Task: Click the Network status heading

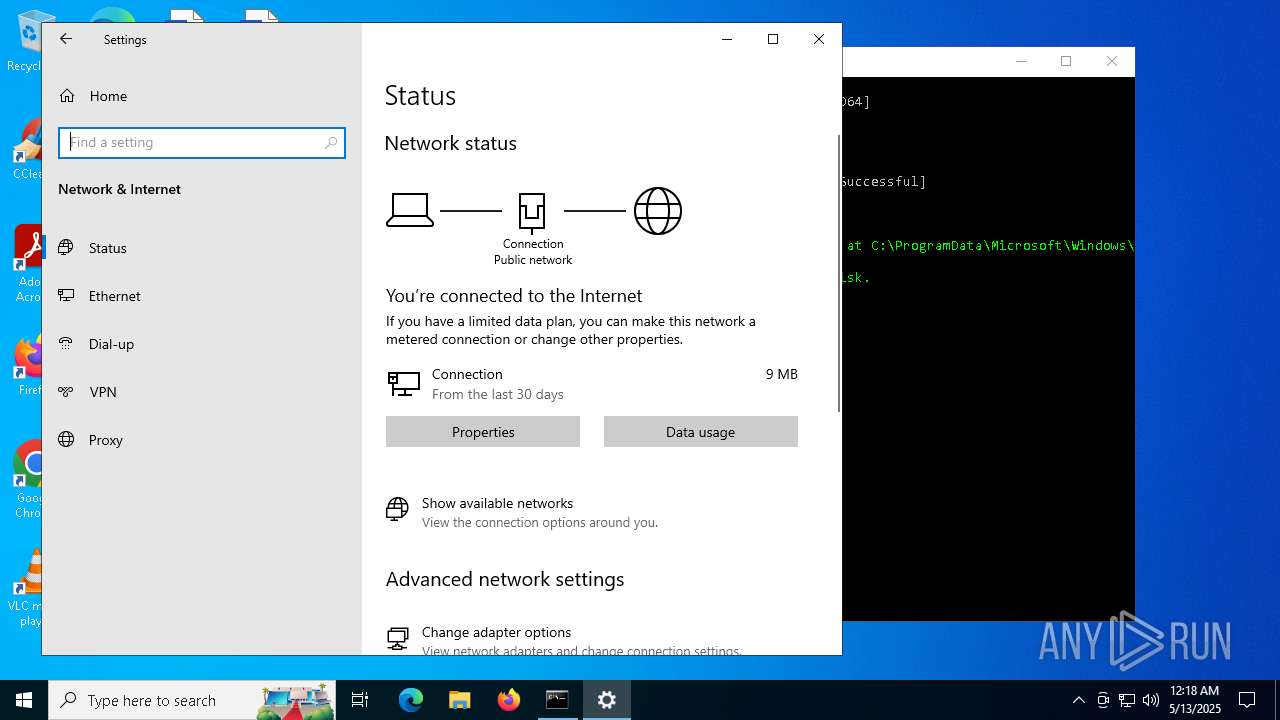Action: [x=450, y=143]
